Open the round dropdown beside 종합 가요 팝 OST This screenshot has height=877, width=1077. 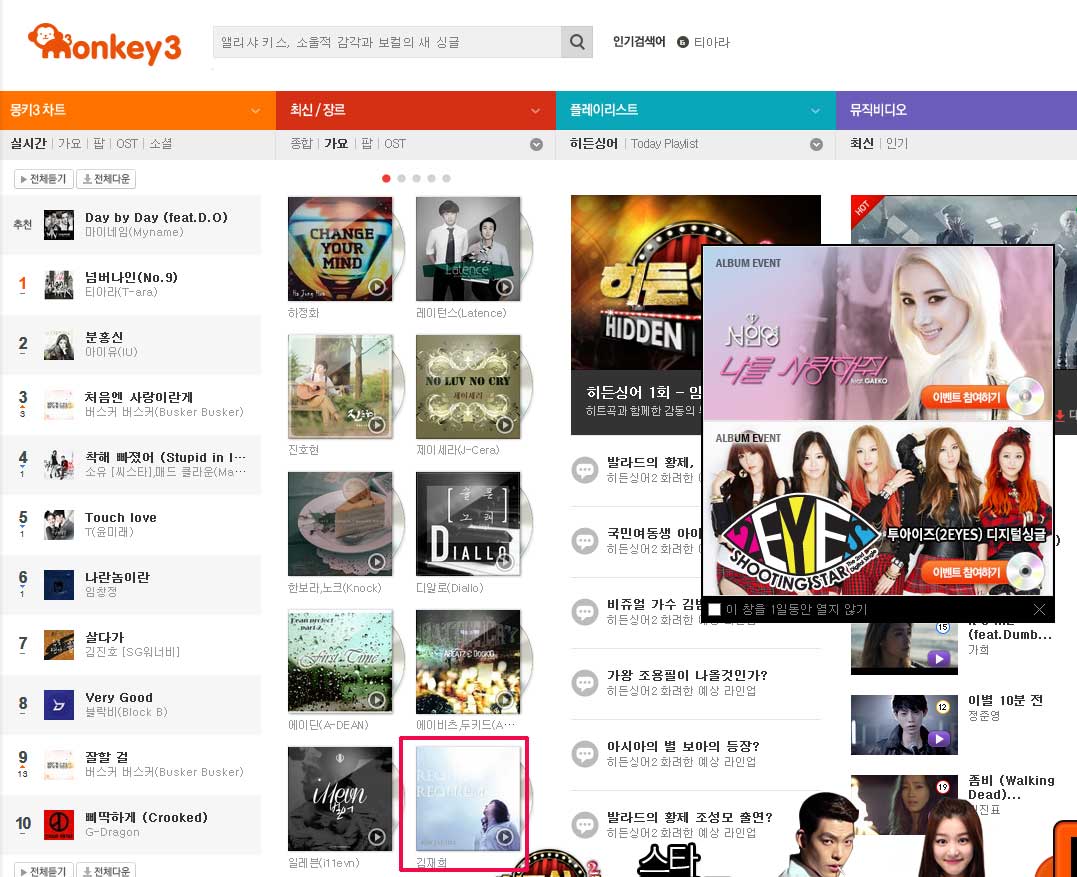coord(536,144)
